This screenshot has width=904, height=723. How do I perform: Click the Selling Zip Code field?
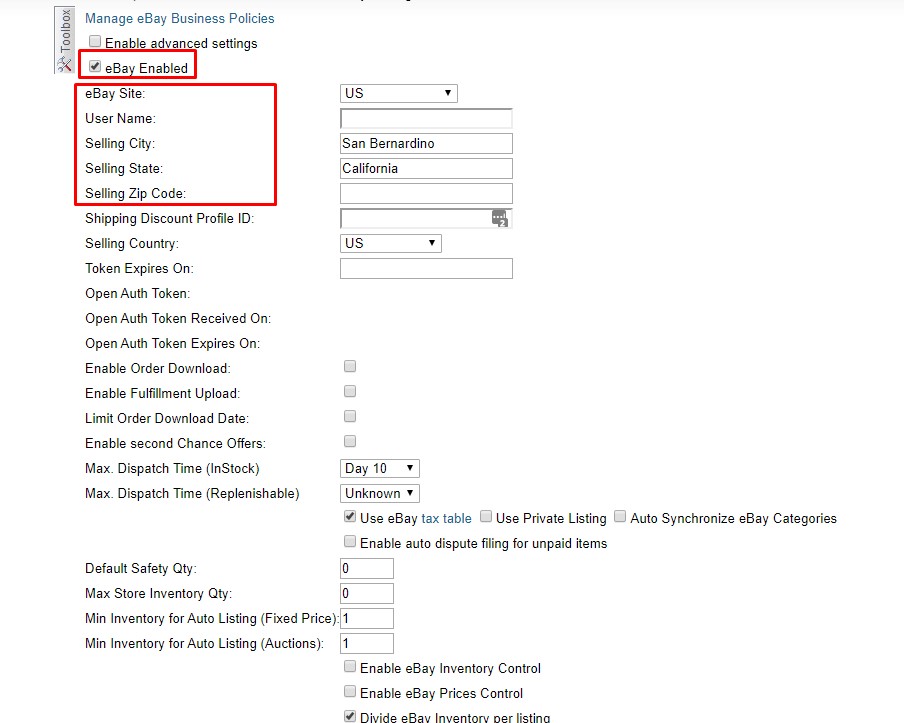426,193
